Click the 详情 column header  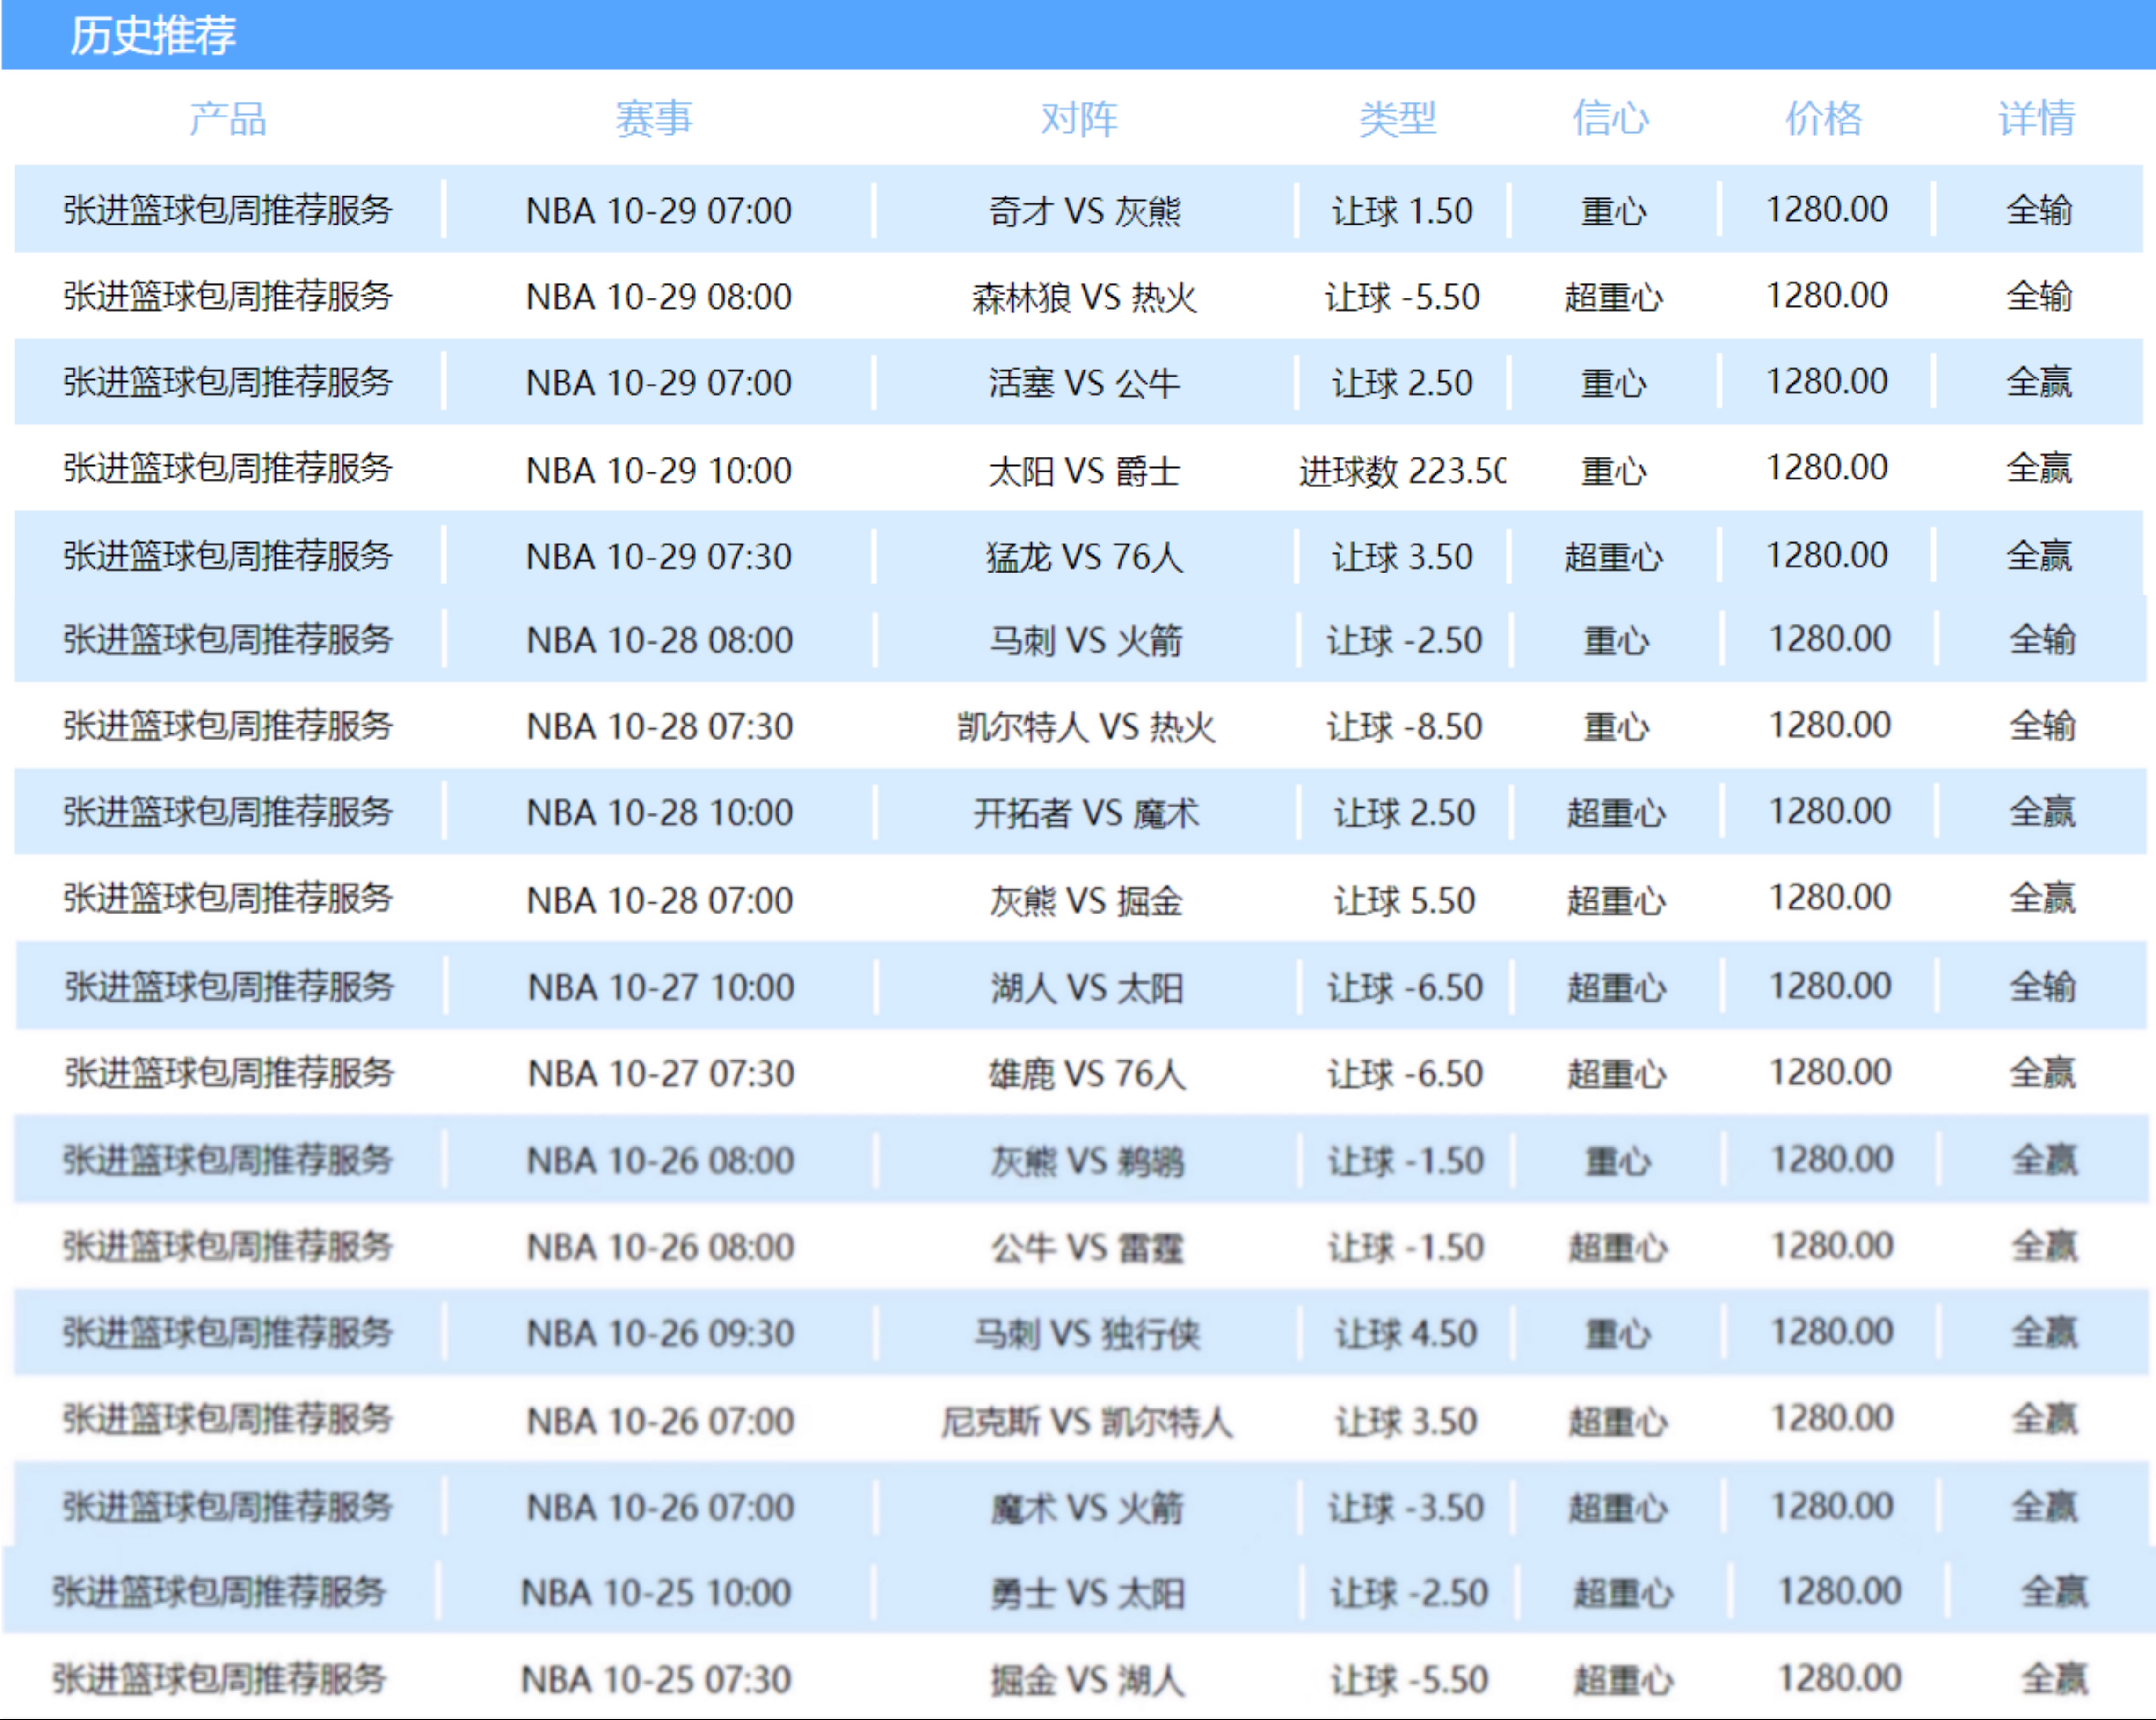click(x=2037, y=119)
